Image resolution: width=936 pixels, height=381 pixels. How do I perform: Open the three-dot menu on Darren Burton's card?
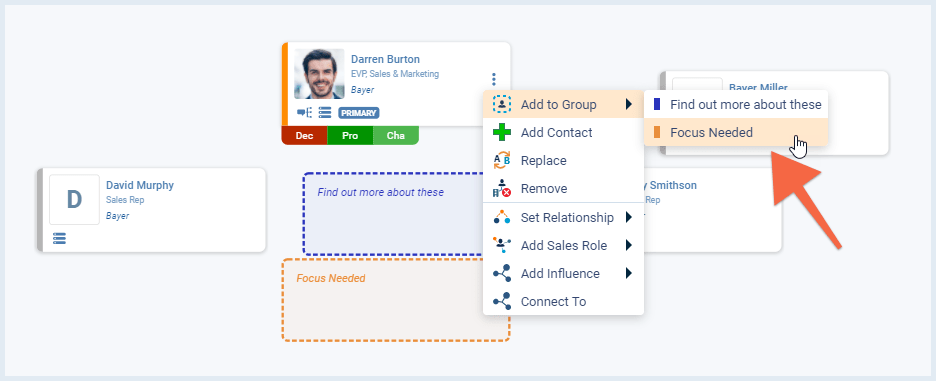tap(494, 79)
